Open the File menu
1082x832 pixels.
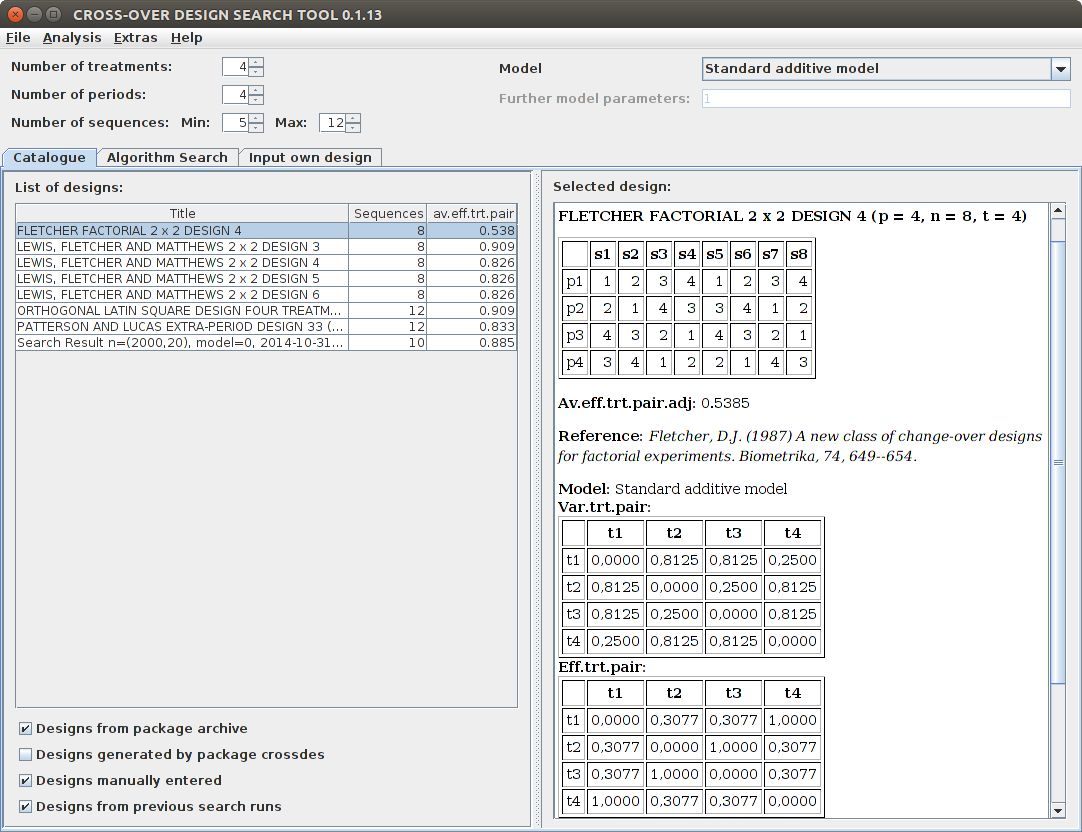click(x=18, y=37)
